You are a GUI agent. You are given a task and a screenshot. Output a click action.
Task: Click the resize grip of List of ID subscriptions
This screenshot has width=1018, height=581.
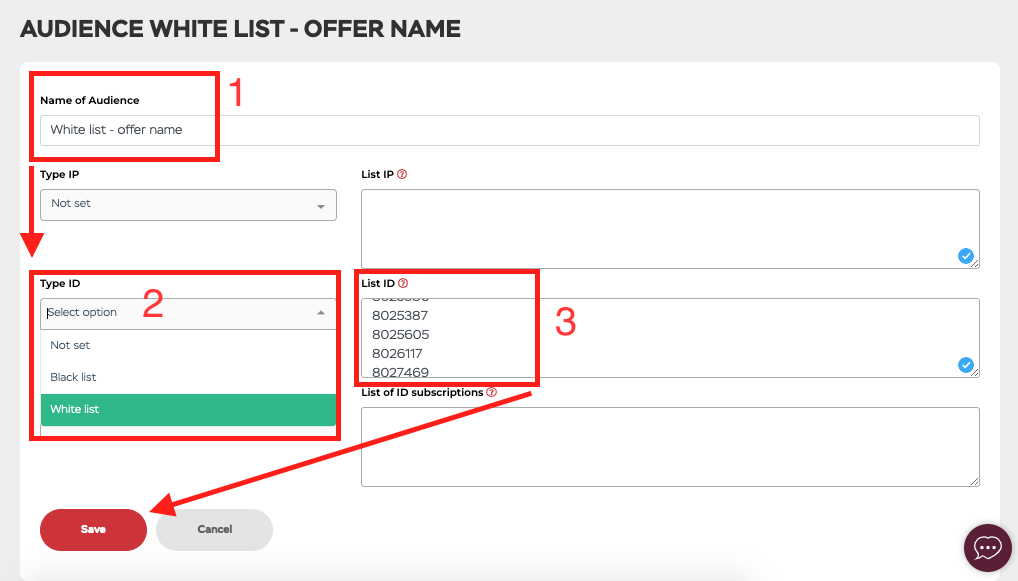coord(974,481)
